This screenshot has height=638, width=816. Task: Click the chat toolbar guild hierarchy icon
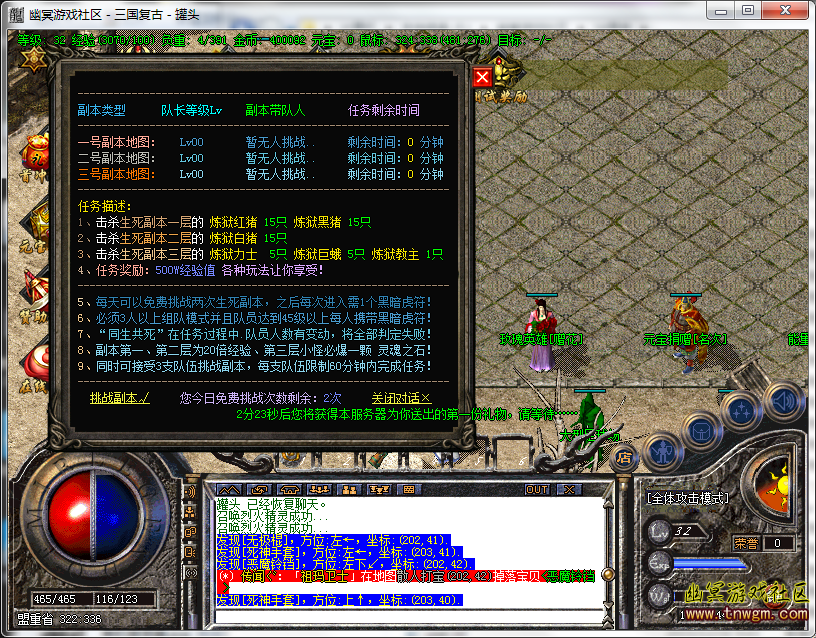379,490
